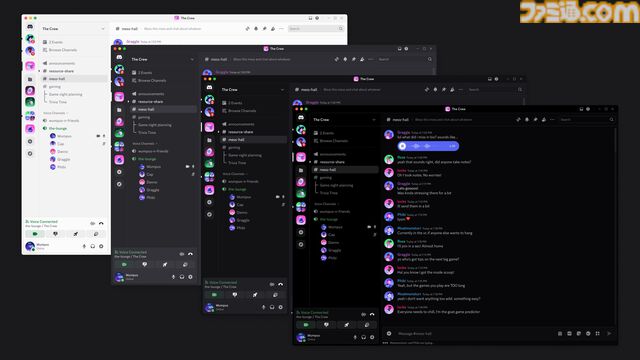Mute the microphone in the light window
Screen dimensions: 640x360
click(84, 246)
